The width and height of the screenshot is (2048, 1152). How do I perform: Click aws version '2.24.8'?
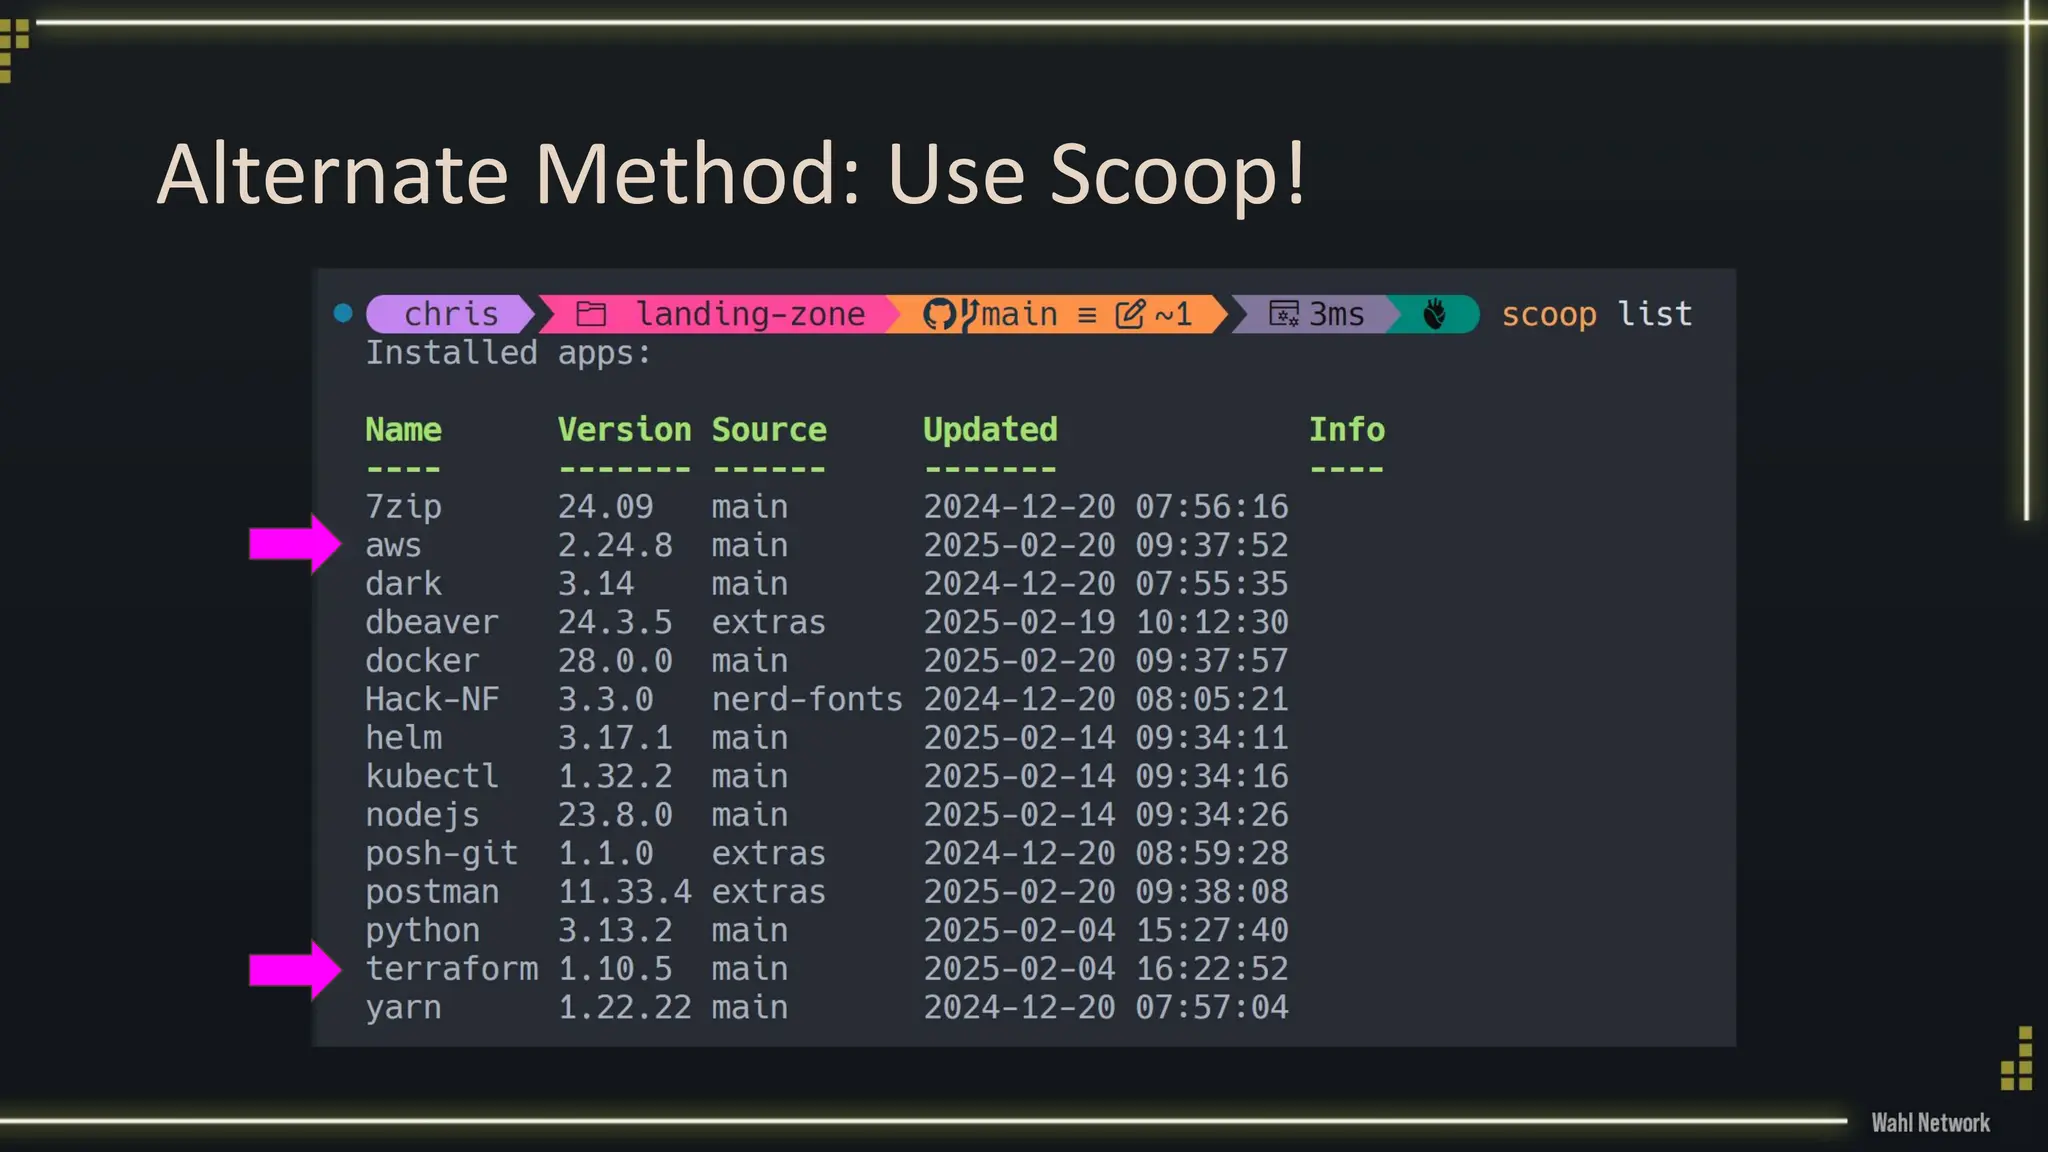[615, 545]
